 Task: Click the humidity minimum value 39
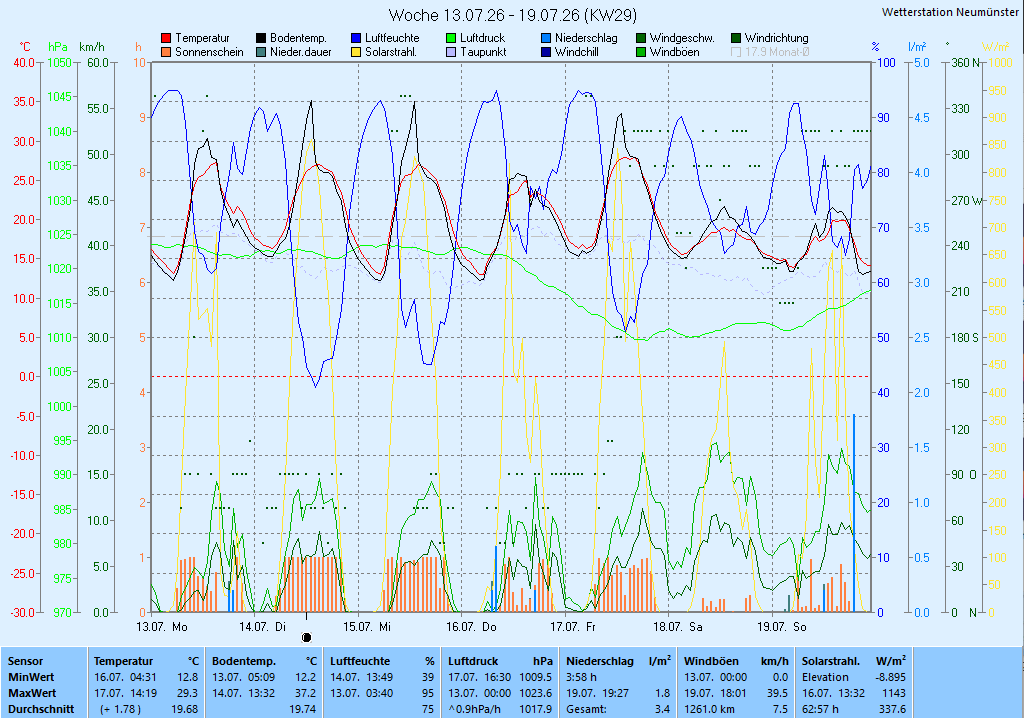[428, 677]
